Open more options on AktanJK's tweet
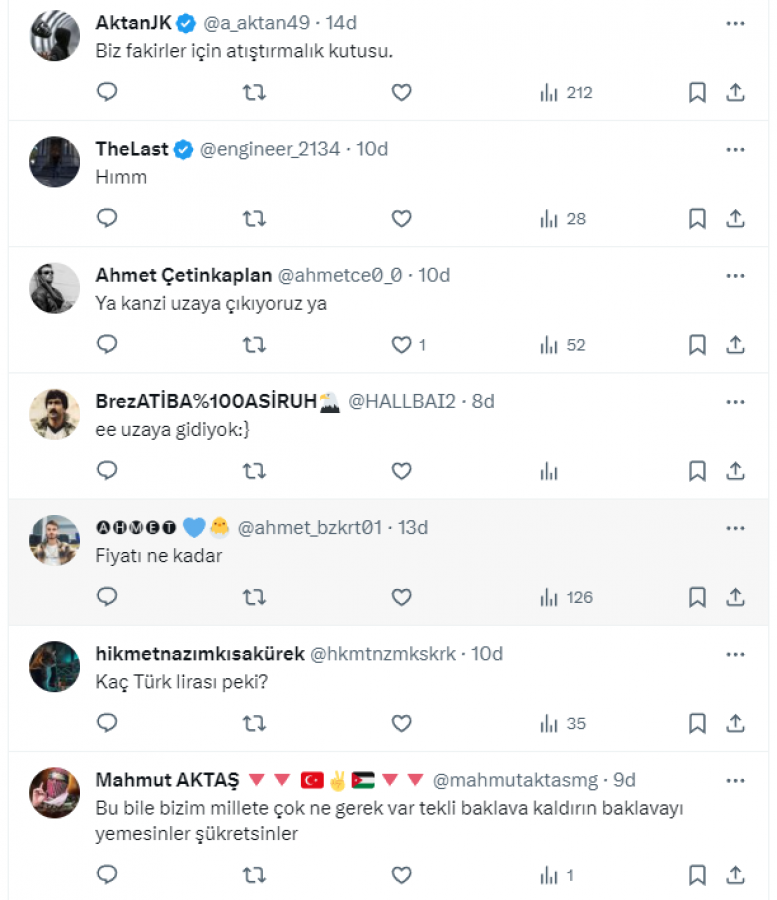777x900 pixels. click(735, 23)
